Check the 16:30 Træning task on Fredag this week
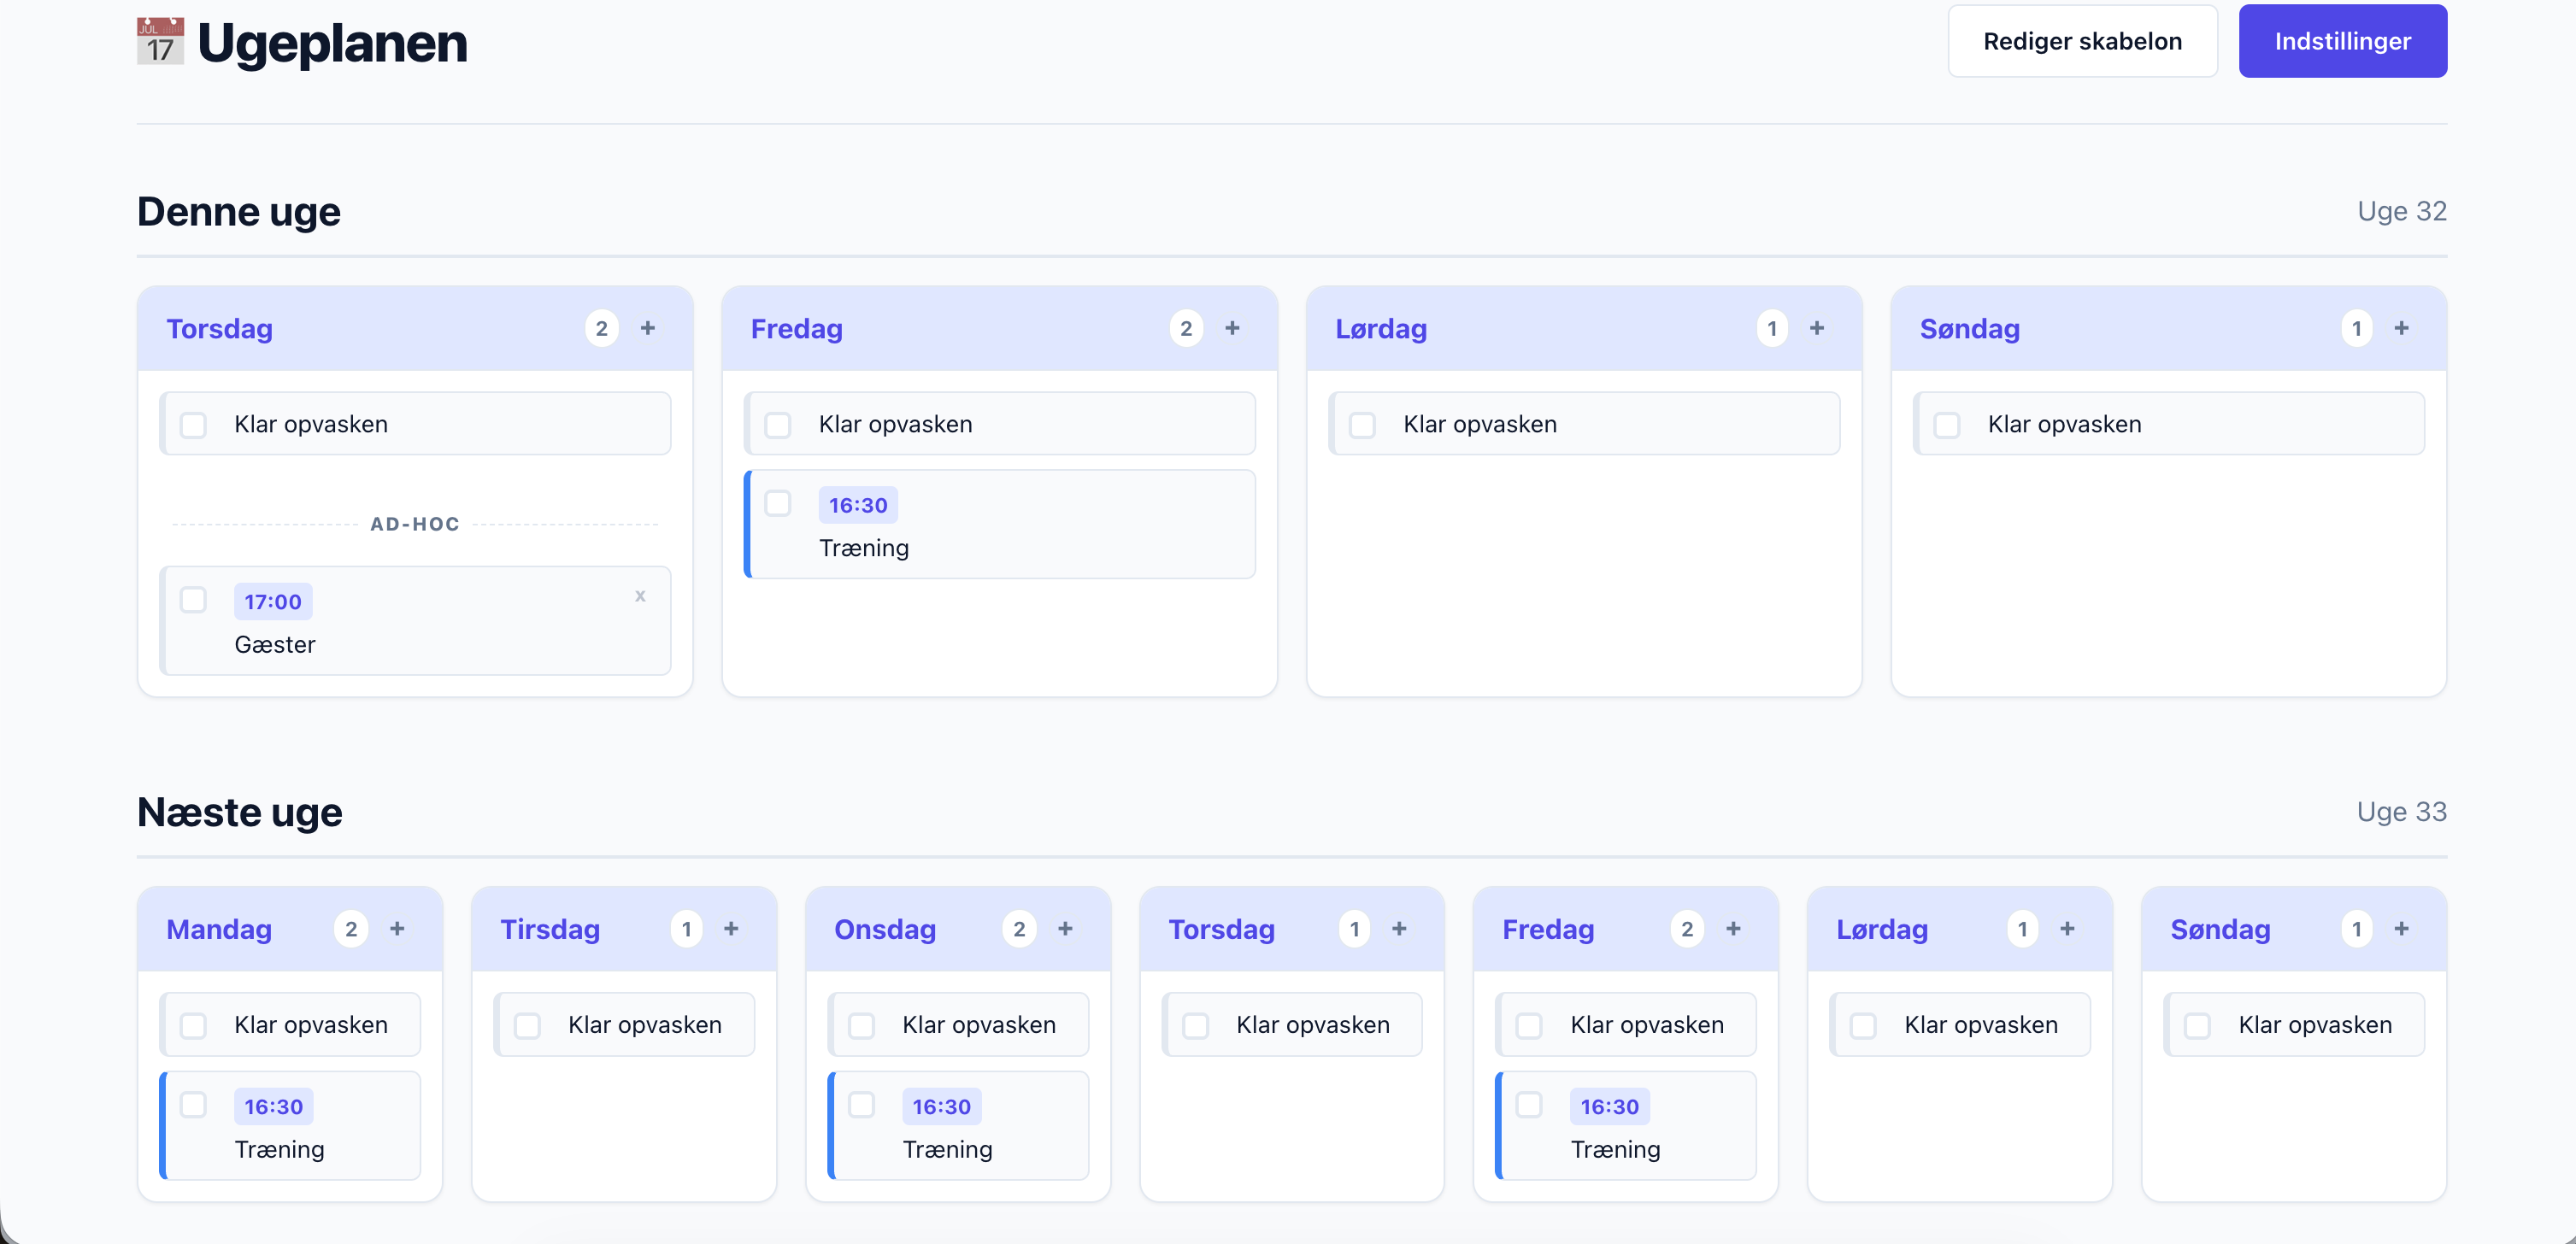2576x1244 pixels. (x=777, y=503)
